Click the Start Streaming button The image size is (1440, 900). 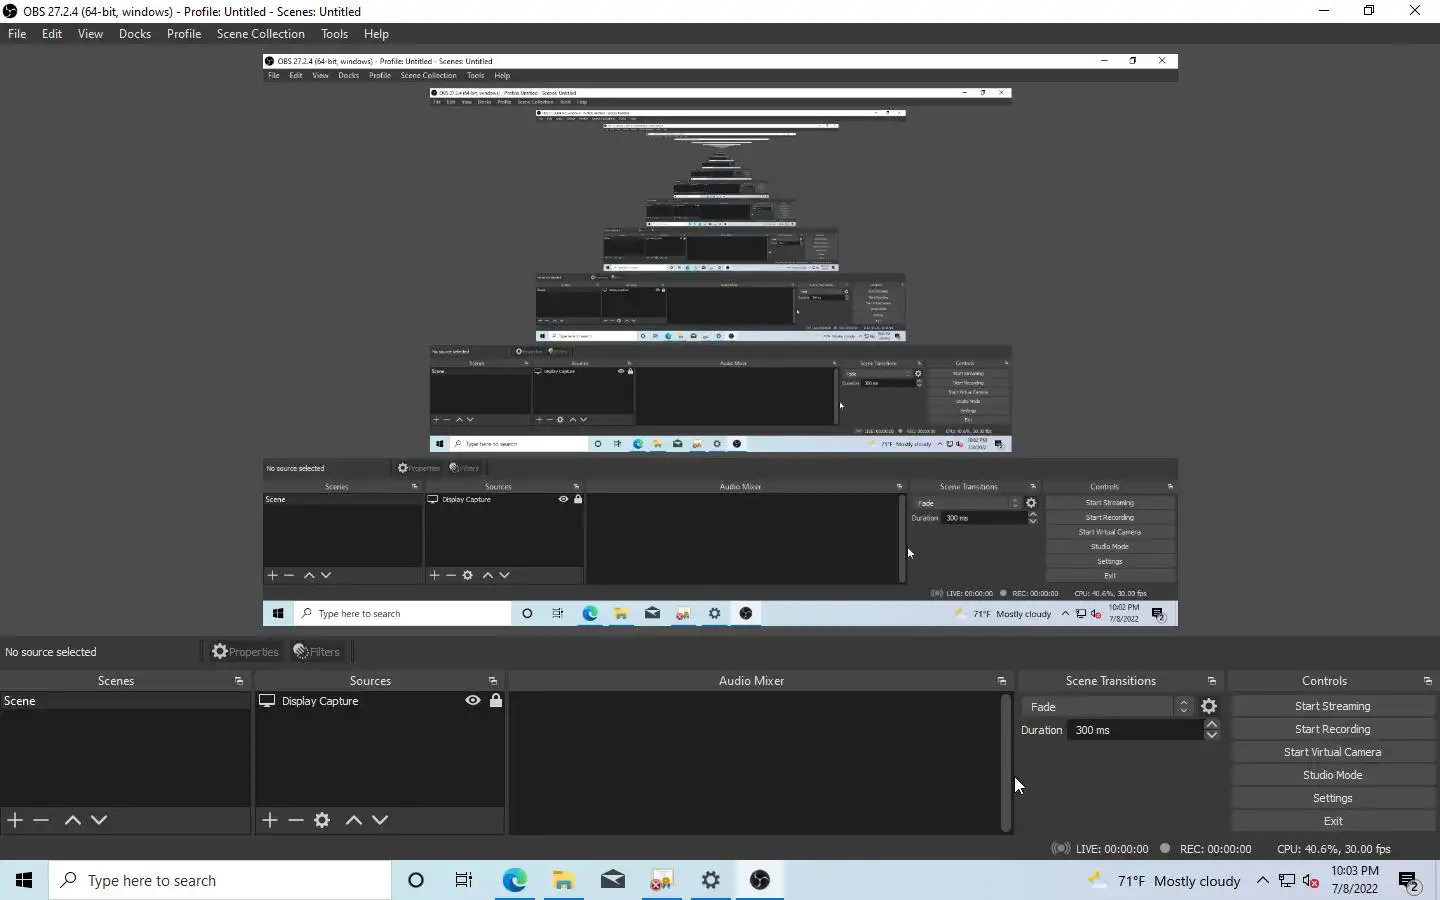(x=1333, y=706)
